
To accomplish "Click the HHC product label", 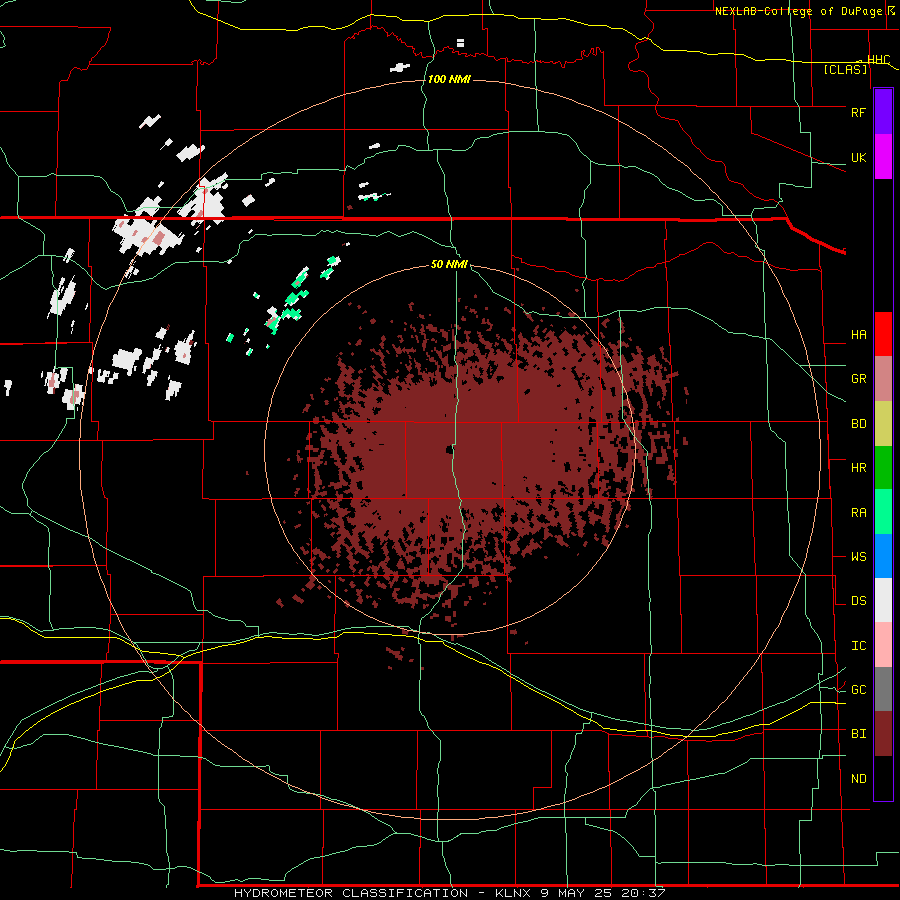I will tap(878, 60).
